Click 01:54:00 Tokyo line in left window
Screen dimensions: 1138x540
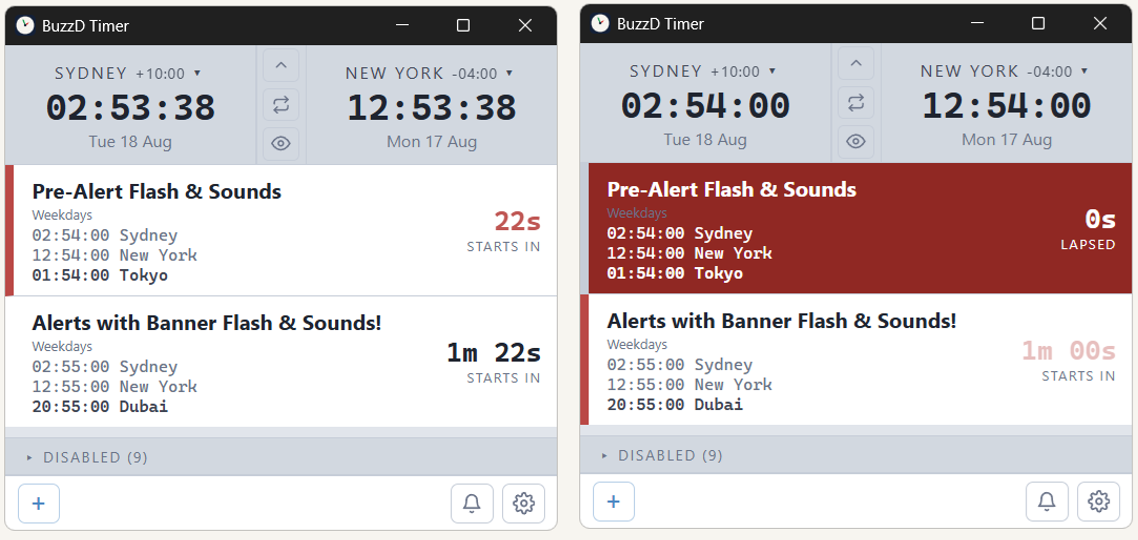coord(100,275)
